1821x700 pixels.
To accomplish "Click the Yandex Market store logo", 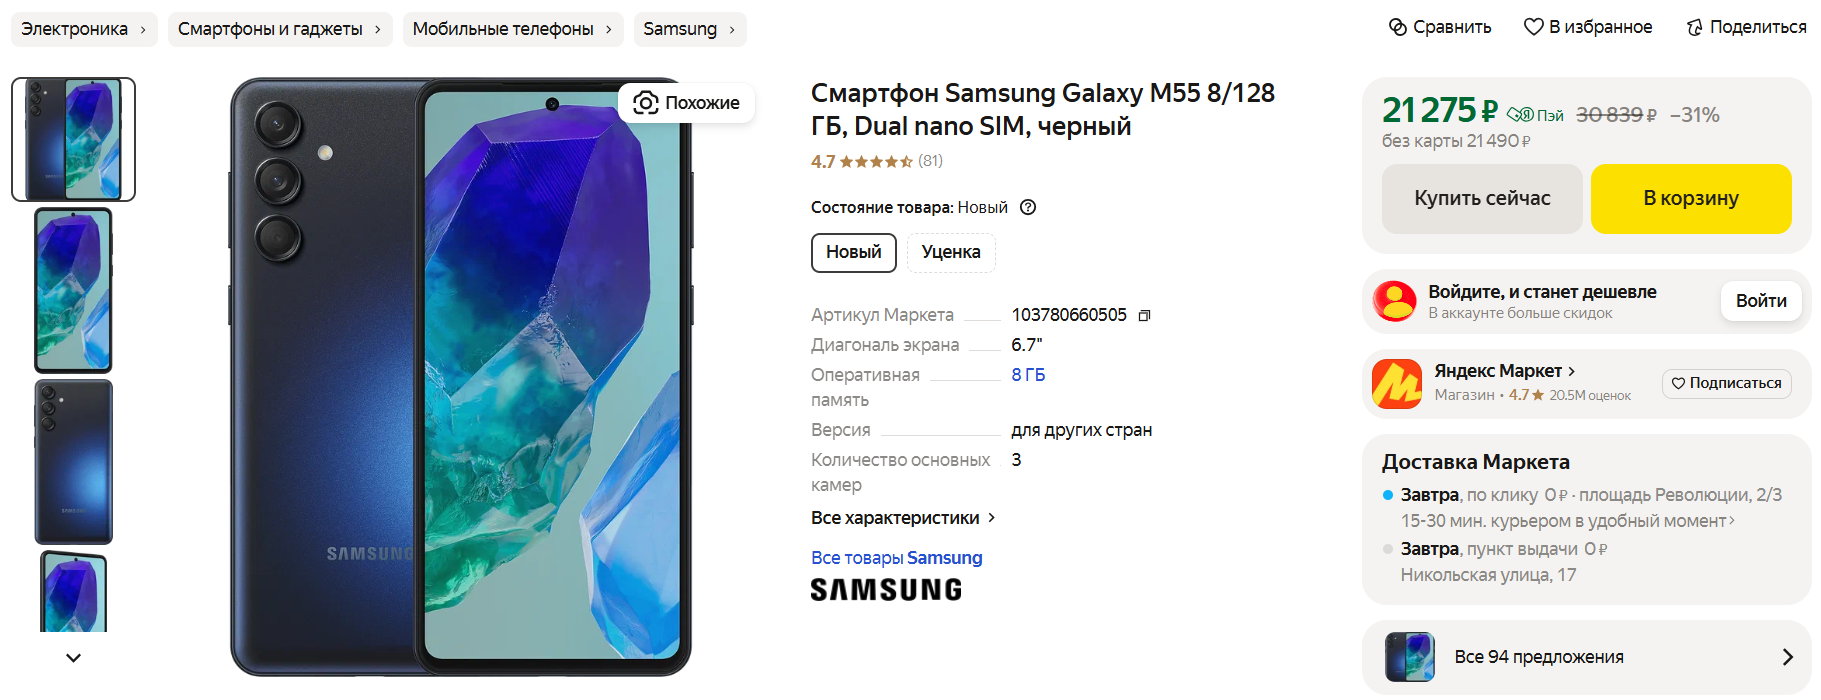I will [x=1396, y=384].
